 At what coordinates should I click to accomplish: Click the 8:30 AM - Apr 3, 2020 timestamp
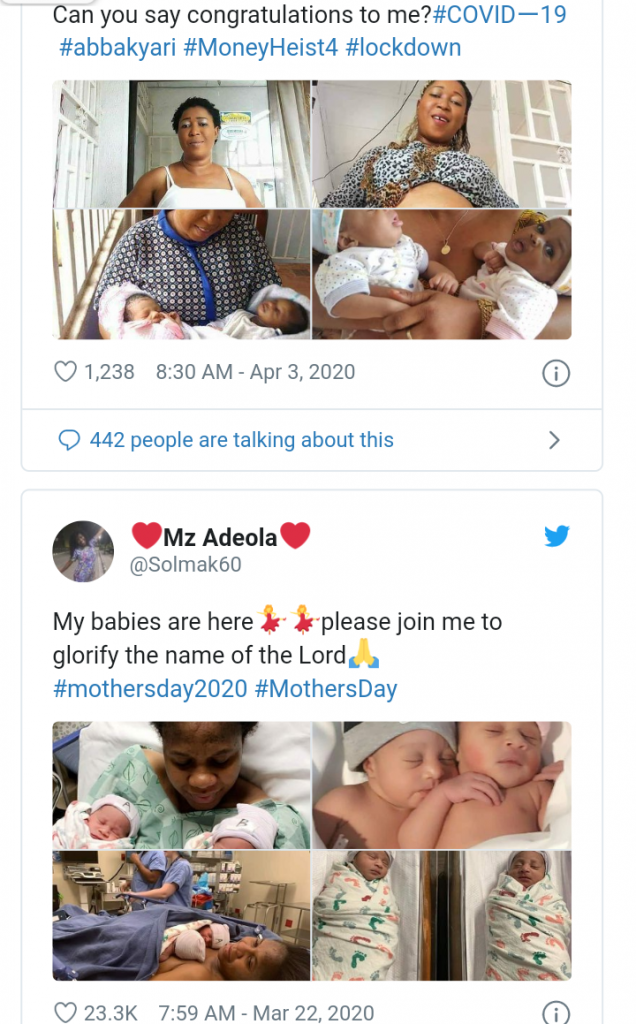coord(255,372)
